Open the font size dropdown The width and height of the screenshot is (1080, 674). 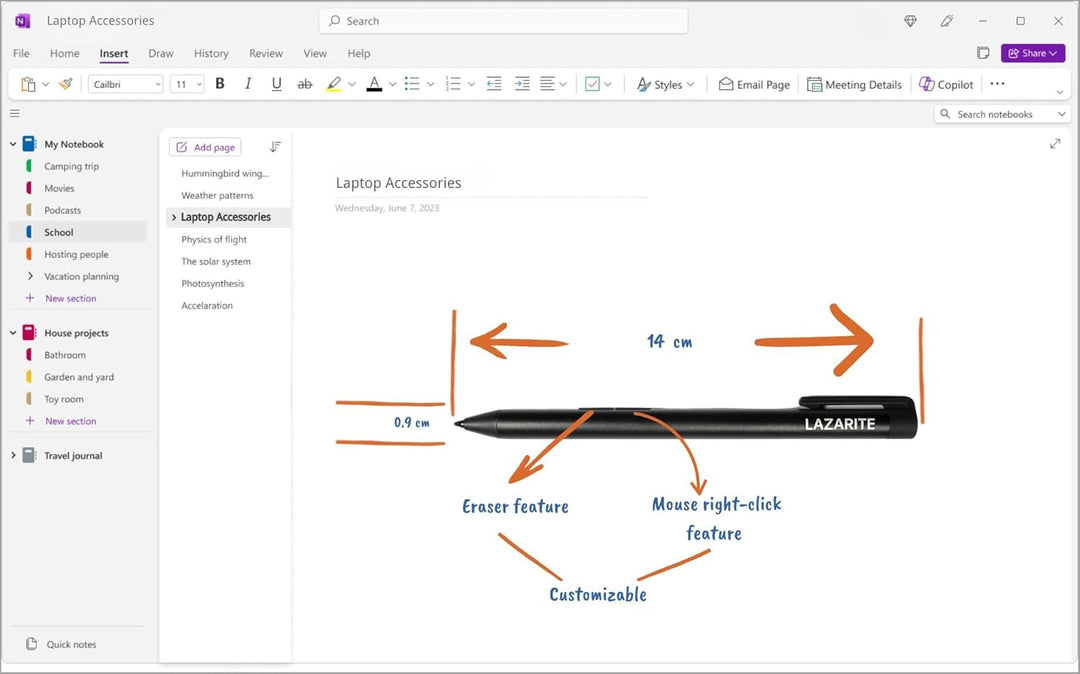187,85
